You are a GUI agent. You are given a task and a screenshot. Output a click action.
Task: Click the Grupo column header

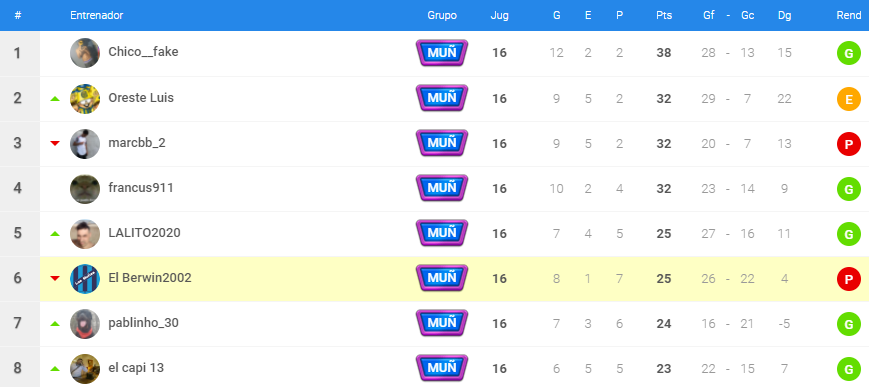442,16
